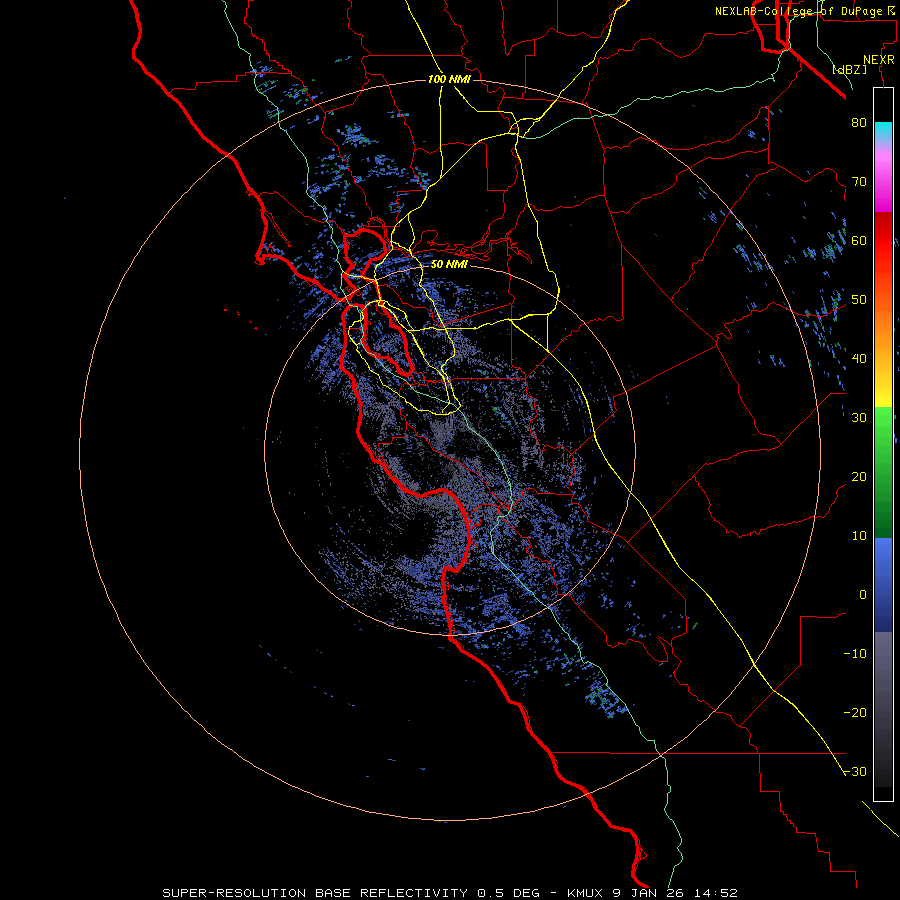The height and width of the screenshot is (900, 900).
Task: Click the -20 value on the dBZ scale
Action: click(x=855, y=712)
